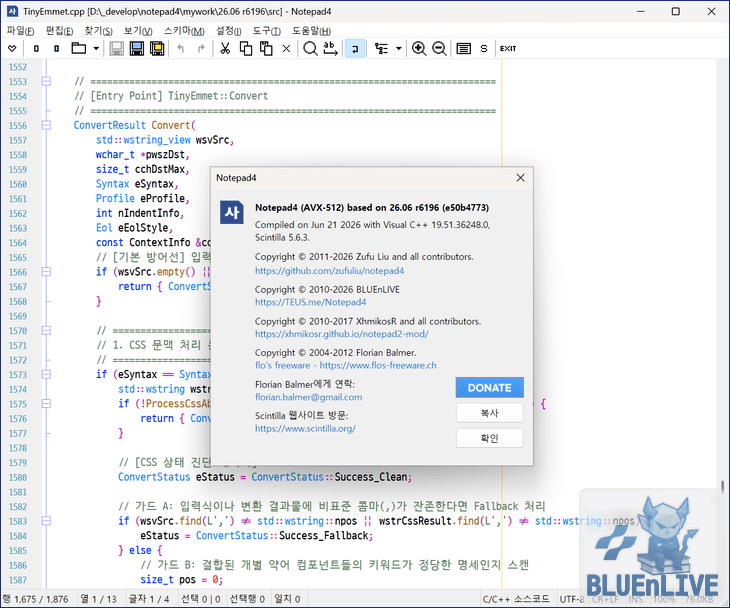Image resolution: width=730 pixels, height=608 pixels.
Task: Collapse the fold marker at line 1575
Action: 46,404
